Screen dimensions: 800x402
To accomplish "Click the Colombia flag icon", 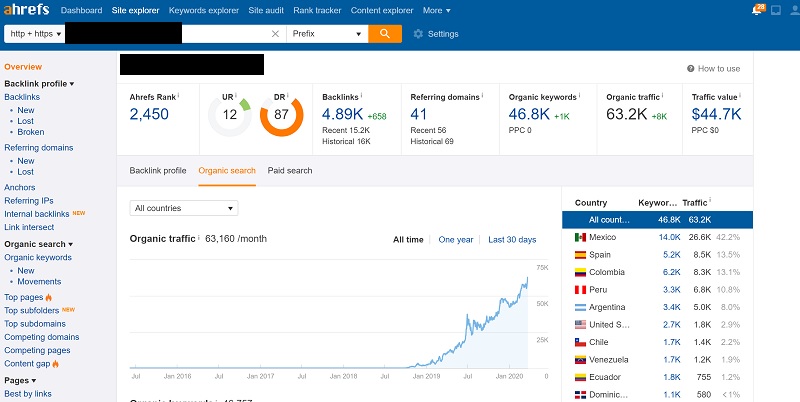I will pos(580,272).
